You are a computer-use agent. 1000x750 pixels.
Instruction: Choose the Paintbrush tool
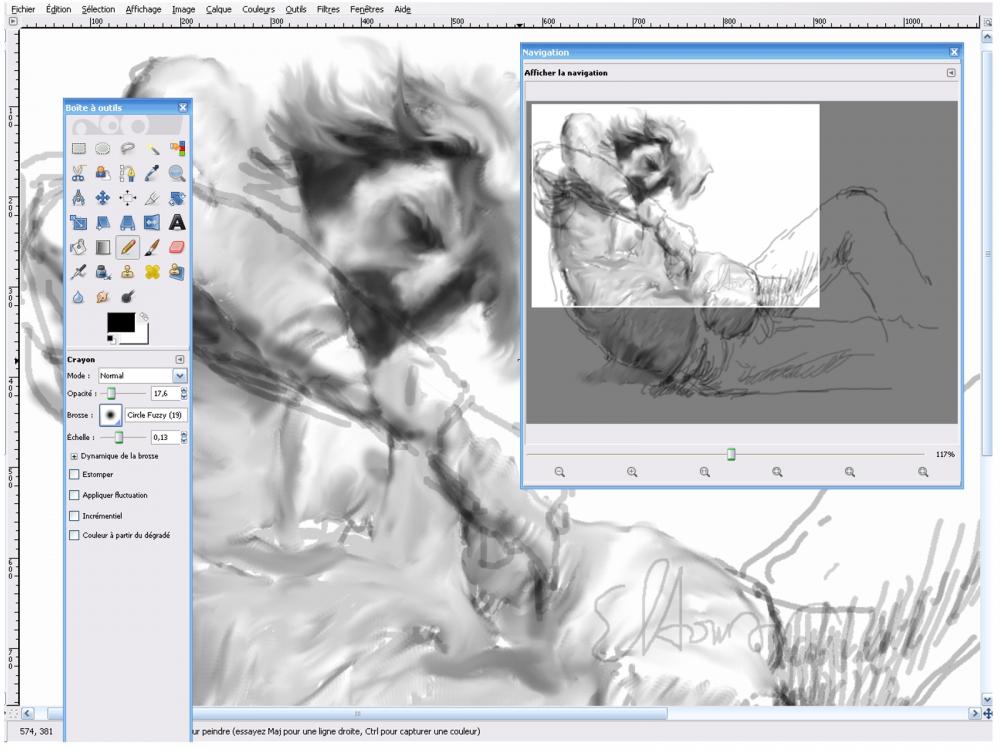click(152, 247)
